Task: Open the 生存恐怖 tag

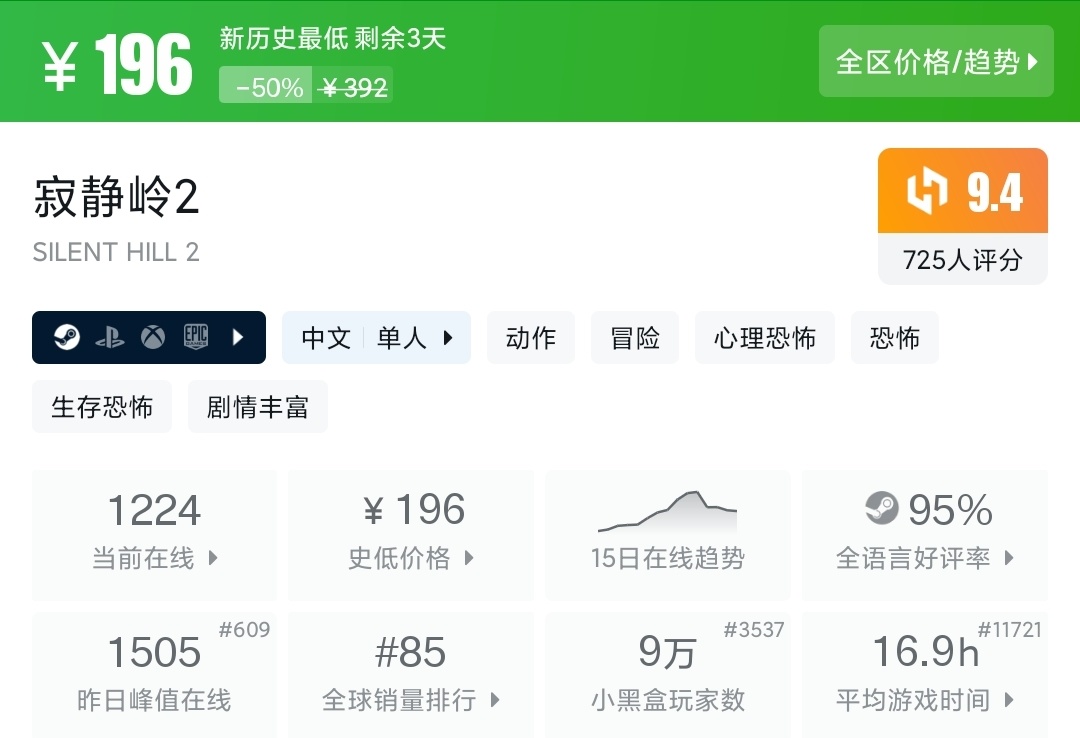Action: tap(102, 407)
